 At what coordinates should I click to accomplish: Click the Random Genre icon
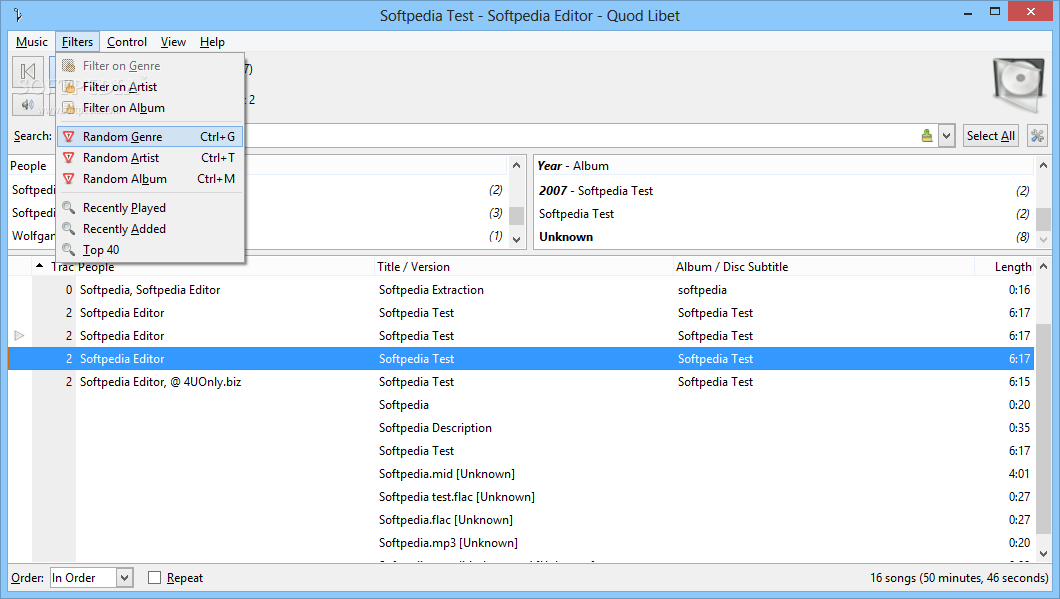(x=68, y=137)
